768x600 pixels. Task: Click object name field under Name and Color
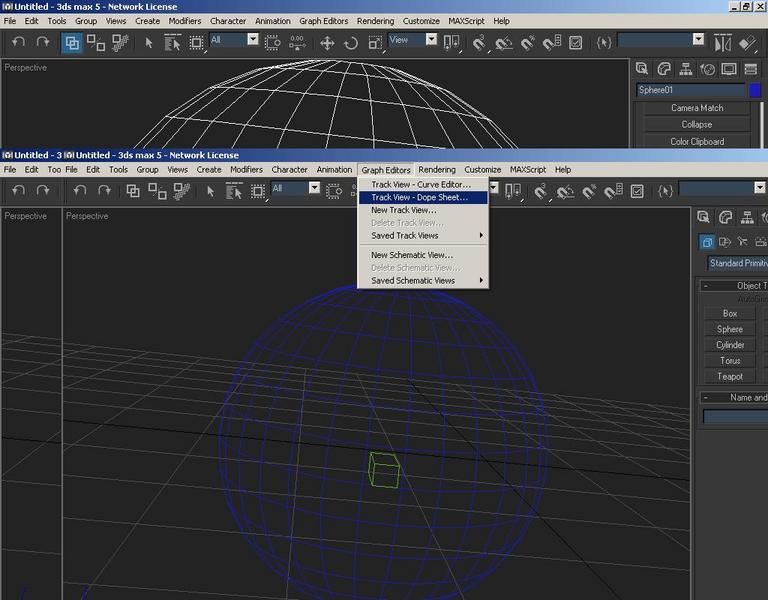[736, 416]
